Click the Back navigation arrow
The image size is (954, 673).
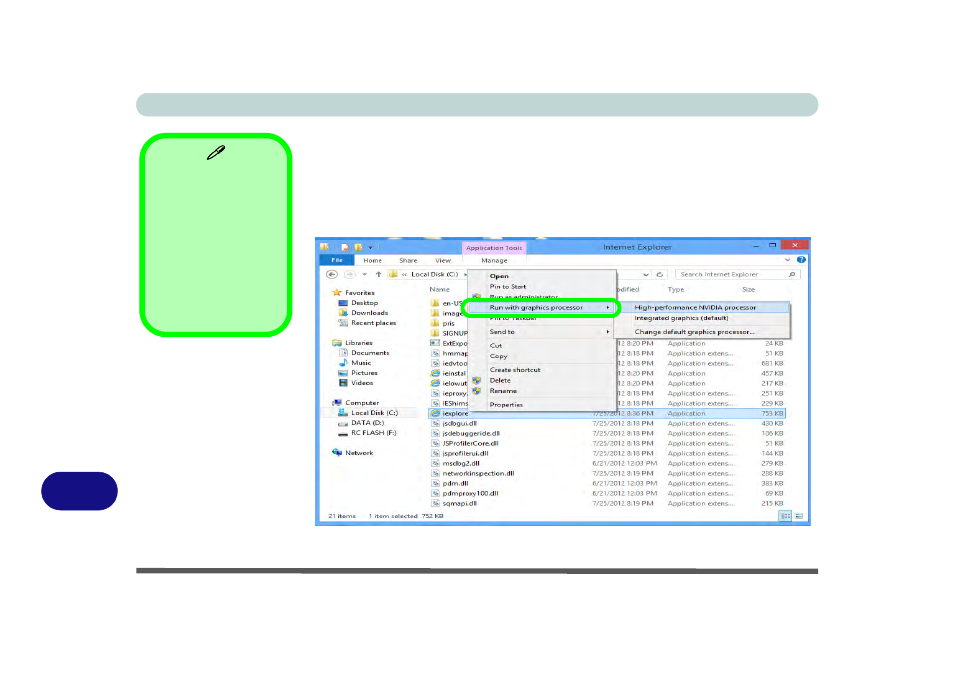332,274
